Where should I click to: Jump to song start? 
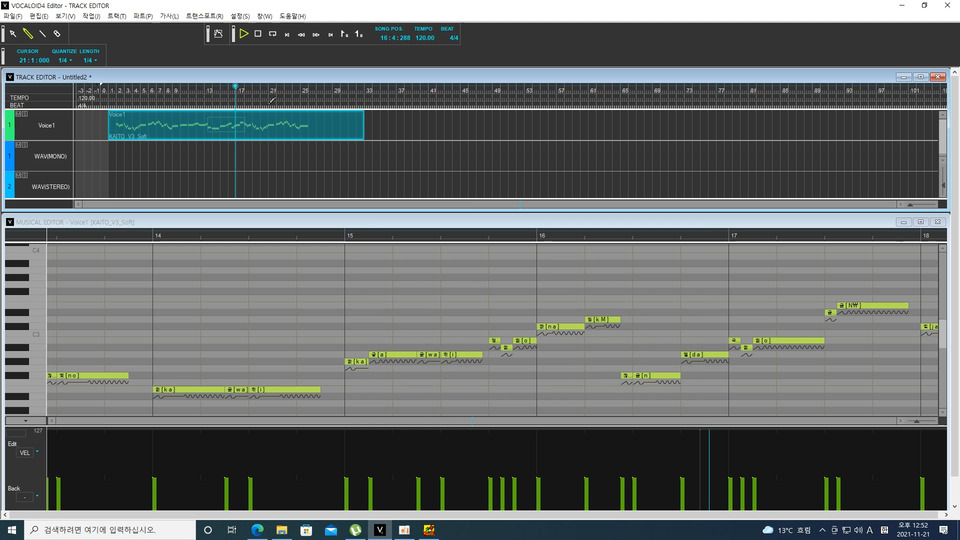(x=287, y=34)
